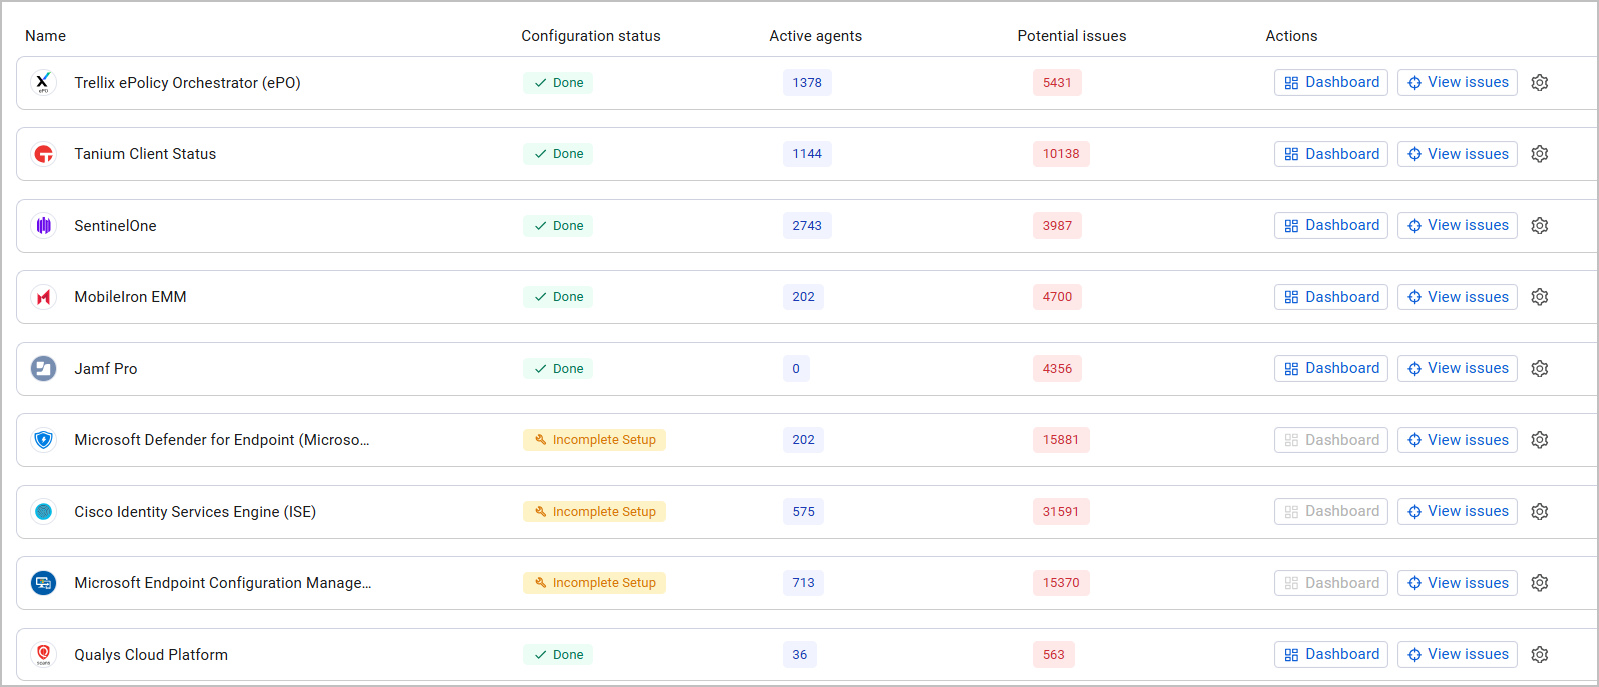Click active agents count 1378
The height and width of the screenshot is (687, 1599).
[x=807, y=83]
